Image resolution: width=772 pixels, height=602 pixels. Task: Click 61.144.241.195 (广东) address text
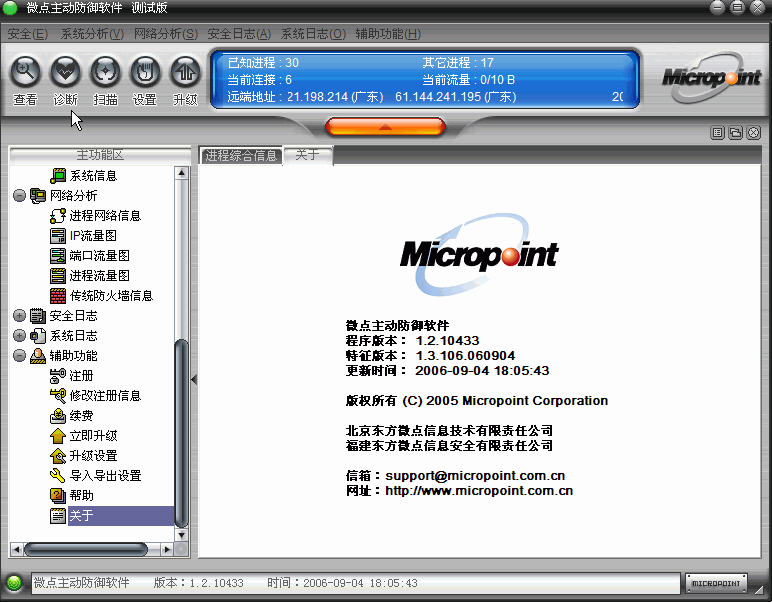455,96
